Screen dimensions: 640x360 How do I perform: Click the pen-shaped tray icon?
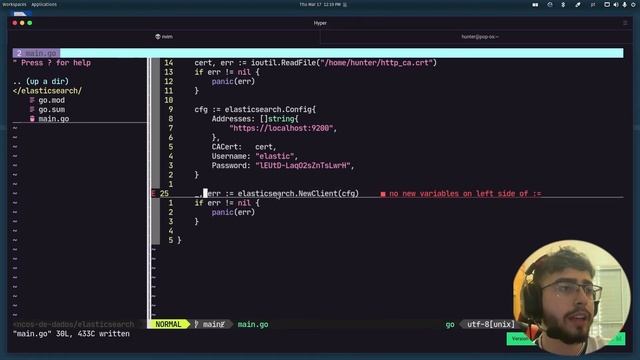coord(578,4)
